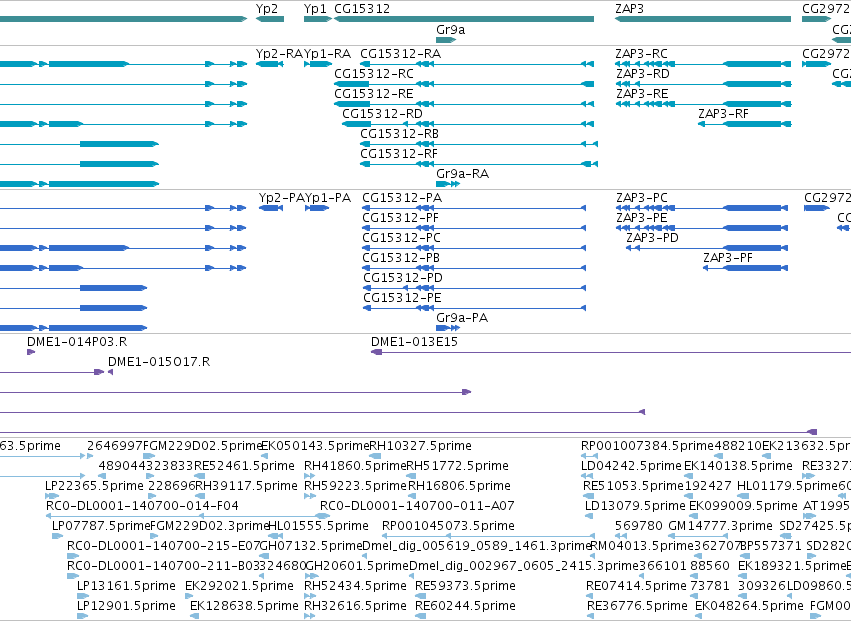This screenshot has height=621, width=851.
Task: Select EST RE07414.5prime
Action: point(590,596)
